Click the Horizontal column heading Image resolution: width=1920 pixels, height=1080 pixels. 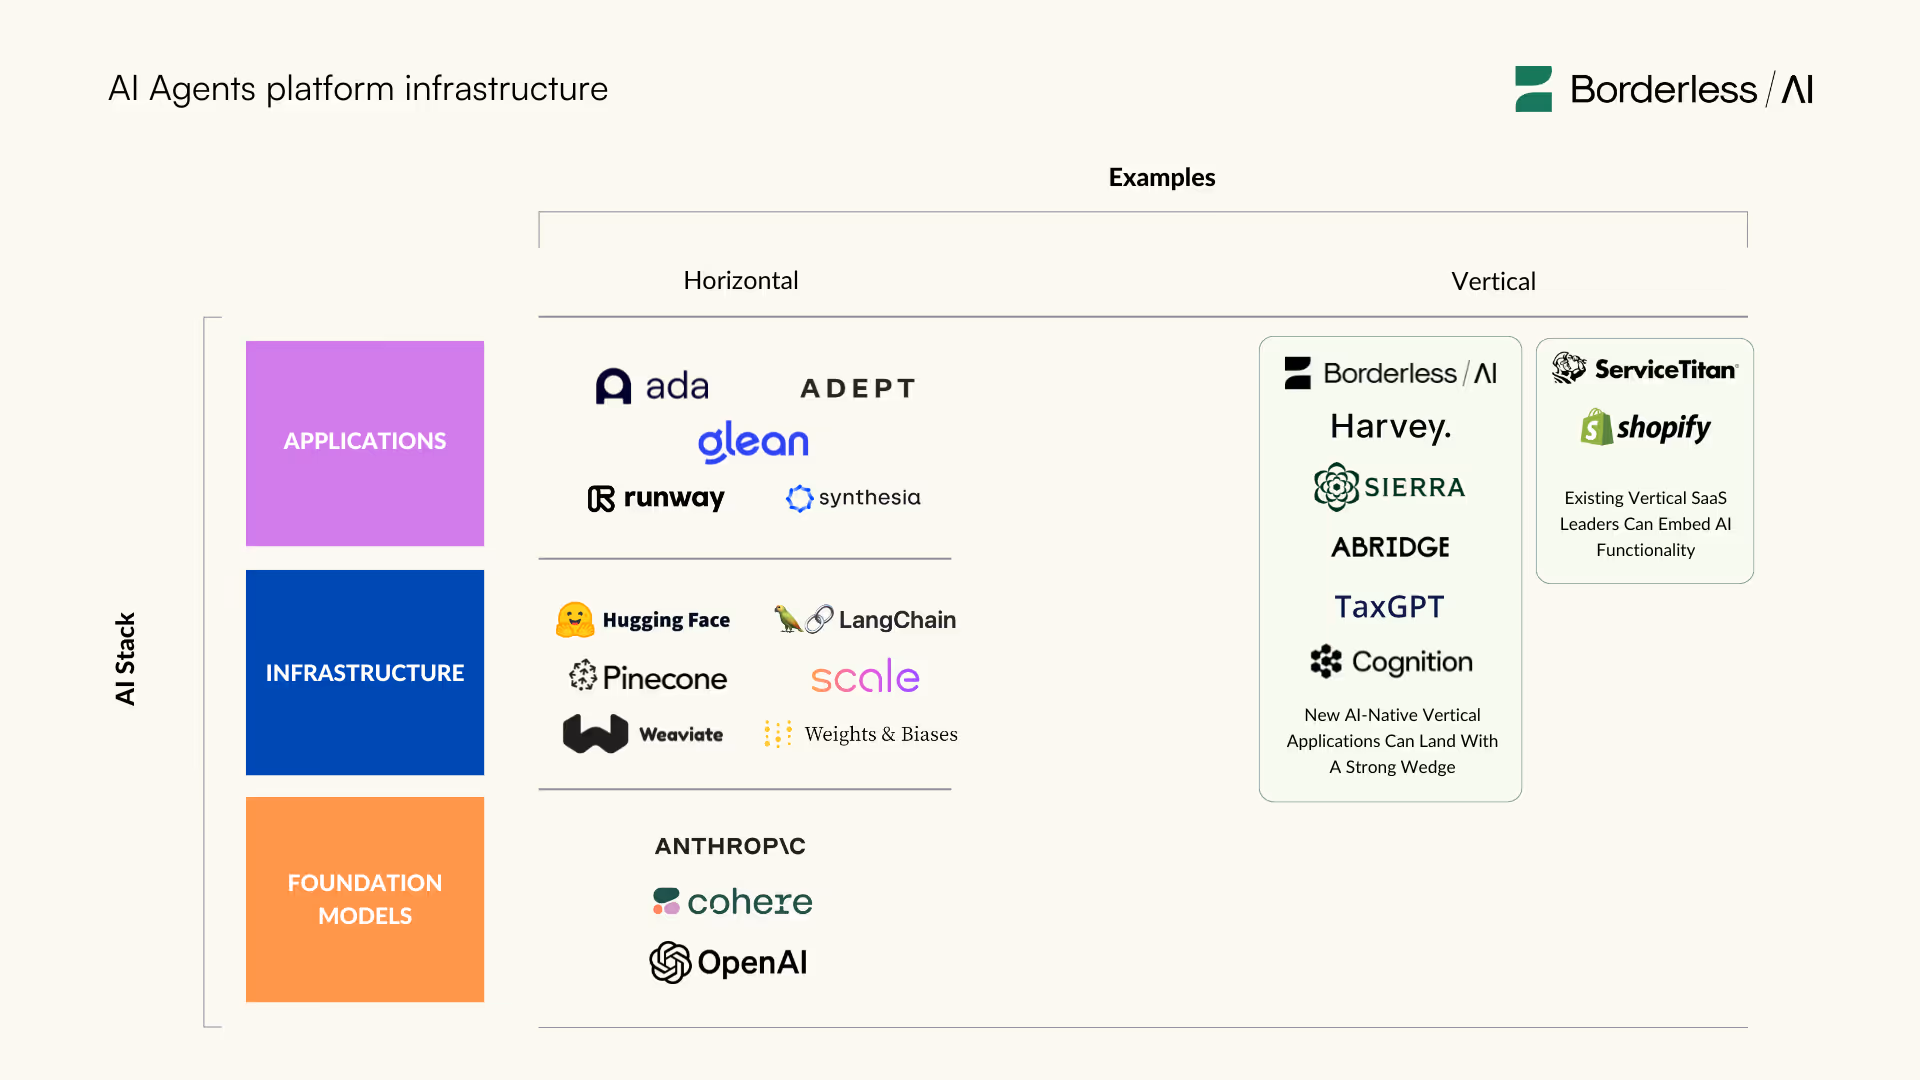click(x=741, y=280)
